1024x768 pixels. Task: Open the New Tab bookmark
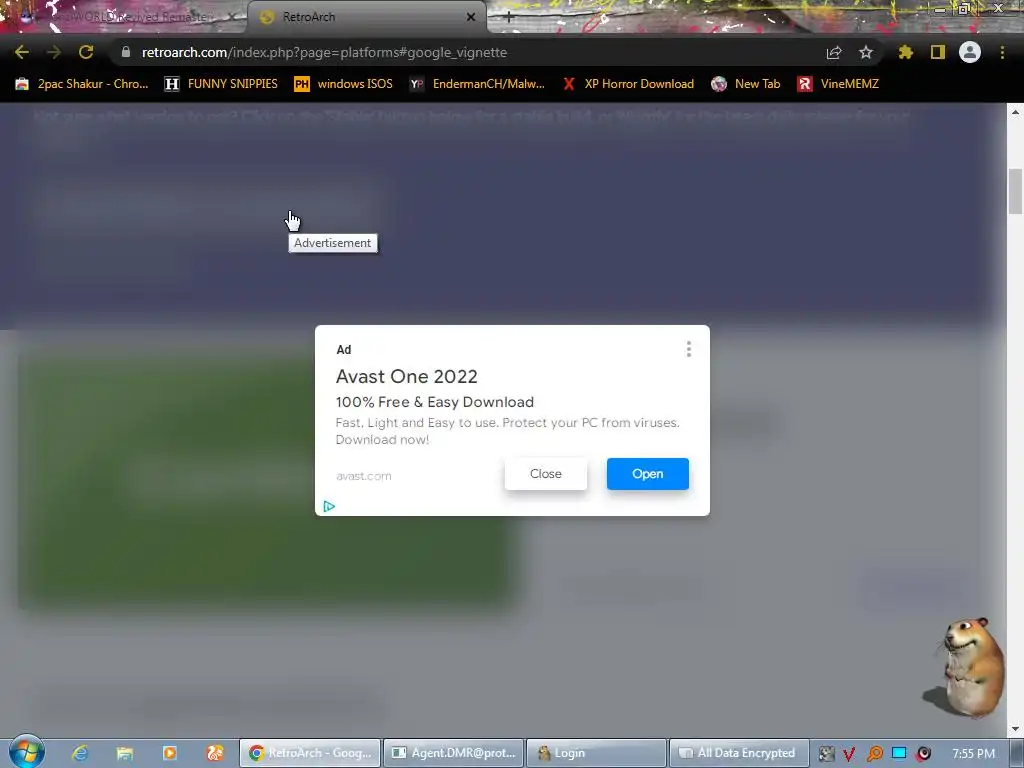(746, 84)
